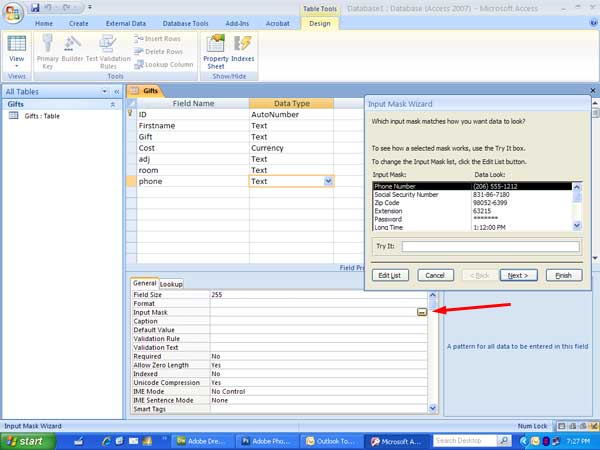Click the Gifts table icon in navigation pane
The width and height of the screenshot is (600, 450).
click(x=14, y=116)
